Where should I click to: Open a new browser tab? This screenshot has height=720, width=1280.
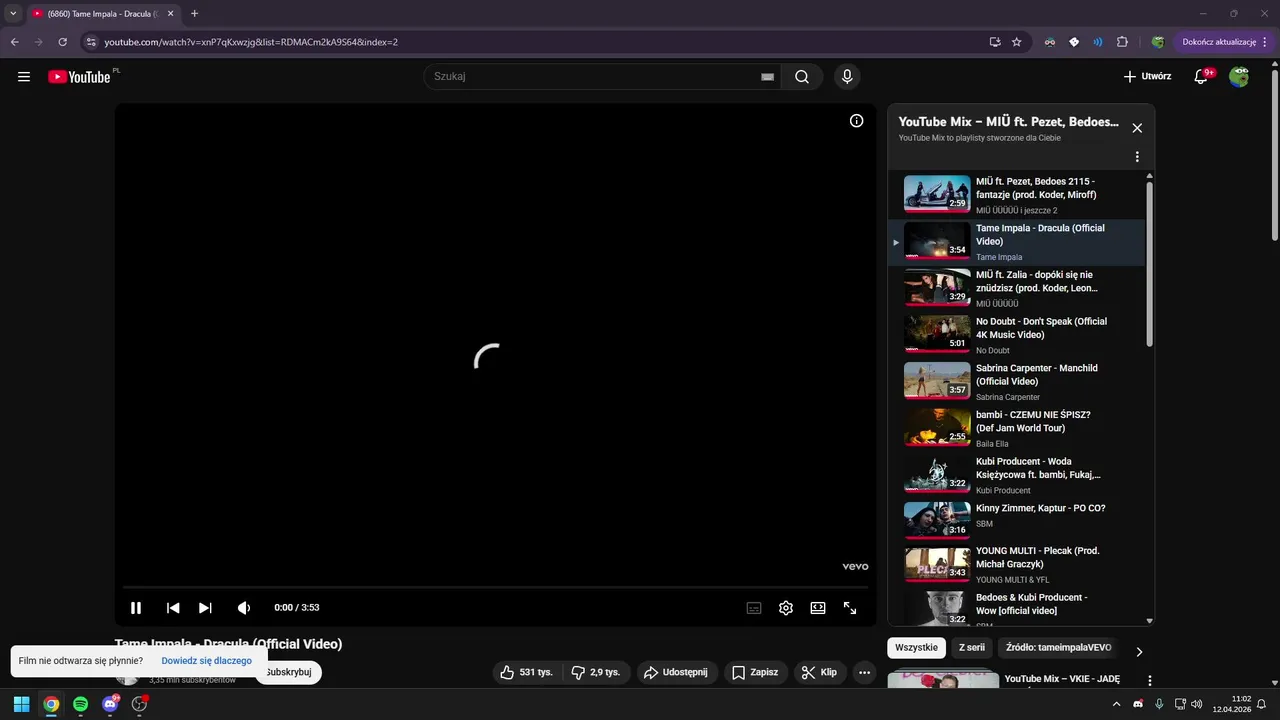194,13
